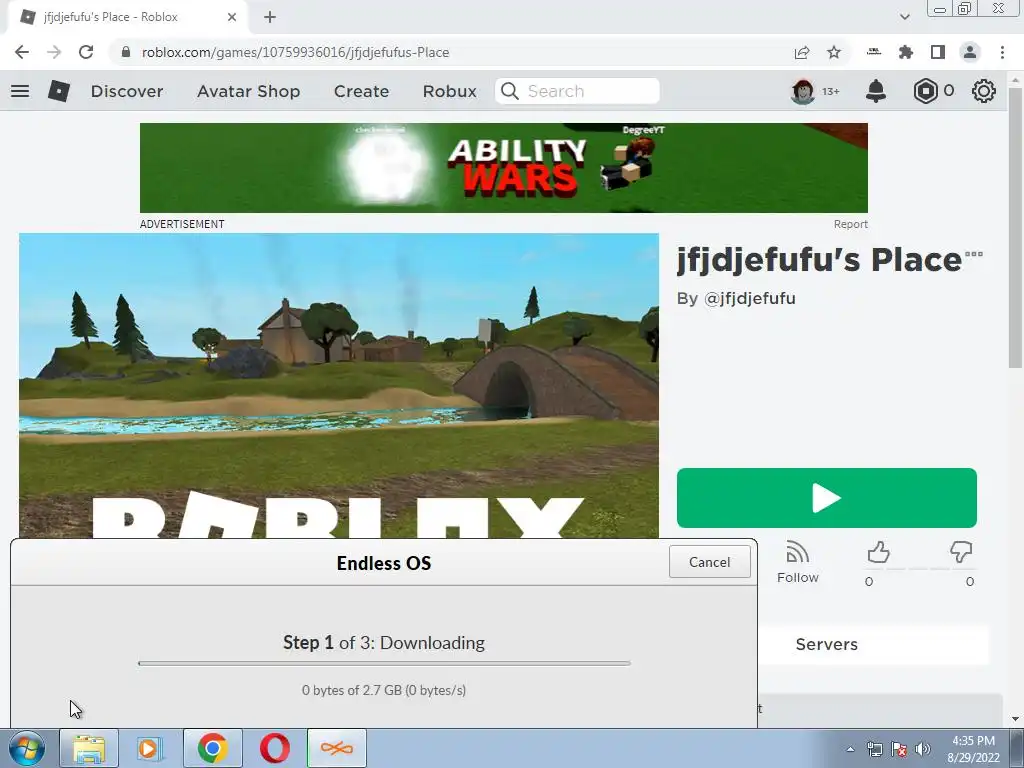Open the user avatar profile picture

803,91
